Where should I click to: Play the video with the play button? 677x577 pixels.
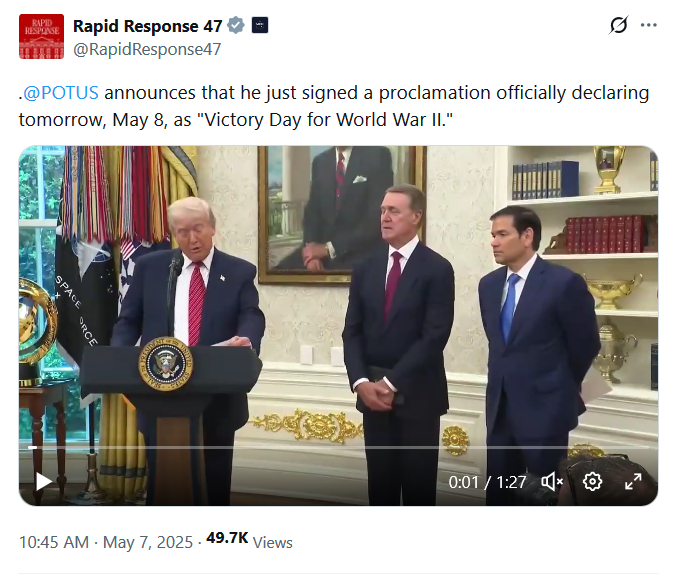pos(44,481)
